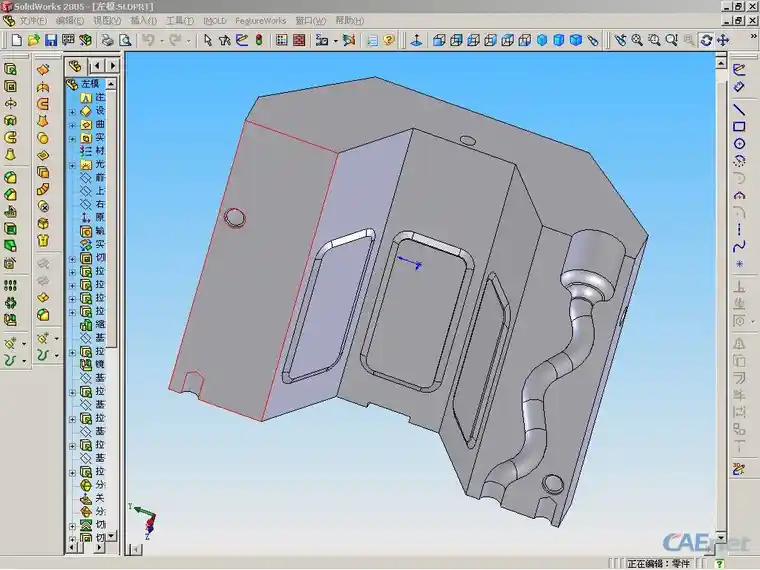Click the viewport vertical scroll-up arrow
The height and width of the screenshot is (570, 760).
tap(721, 63)
